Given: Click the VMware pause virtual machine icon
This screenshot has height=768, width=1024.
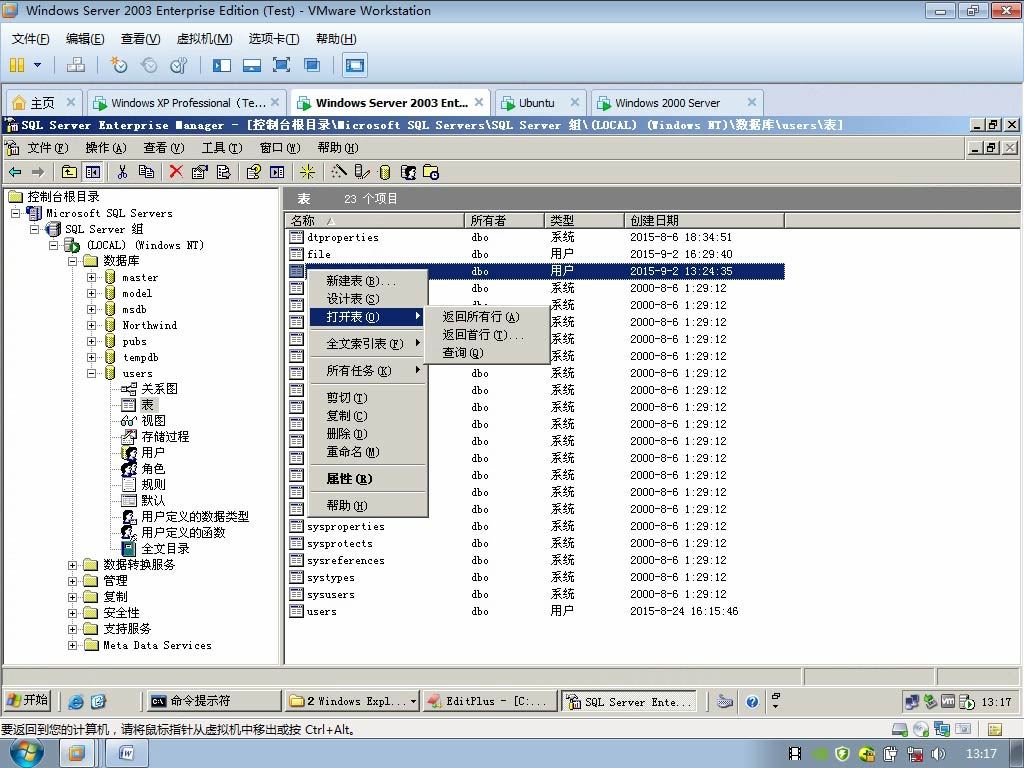Looking at the screenshot, I should (x=17, y=65).
